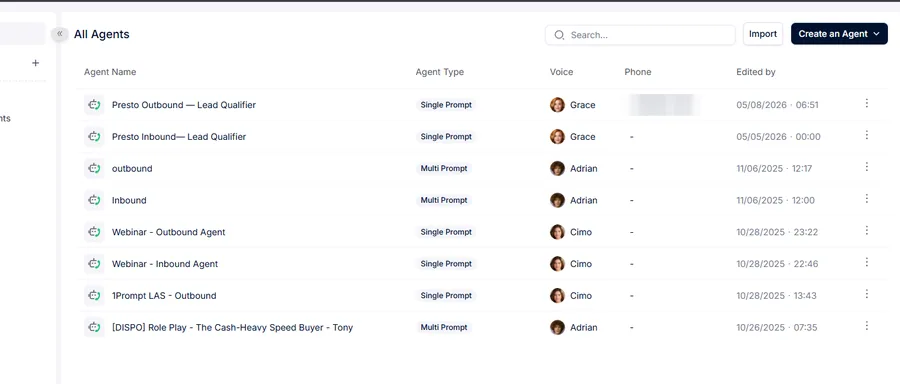Open three-dot menu for DISPO Role Play row
The width and height of the screenshot is (900, 384).
click(x=867, y=326)
